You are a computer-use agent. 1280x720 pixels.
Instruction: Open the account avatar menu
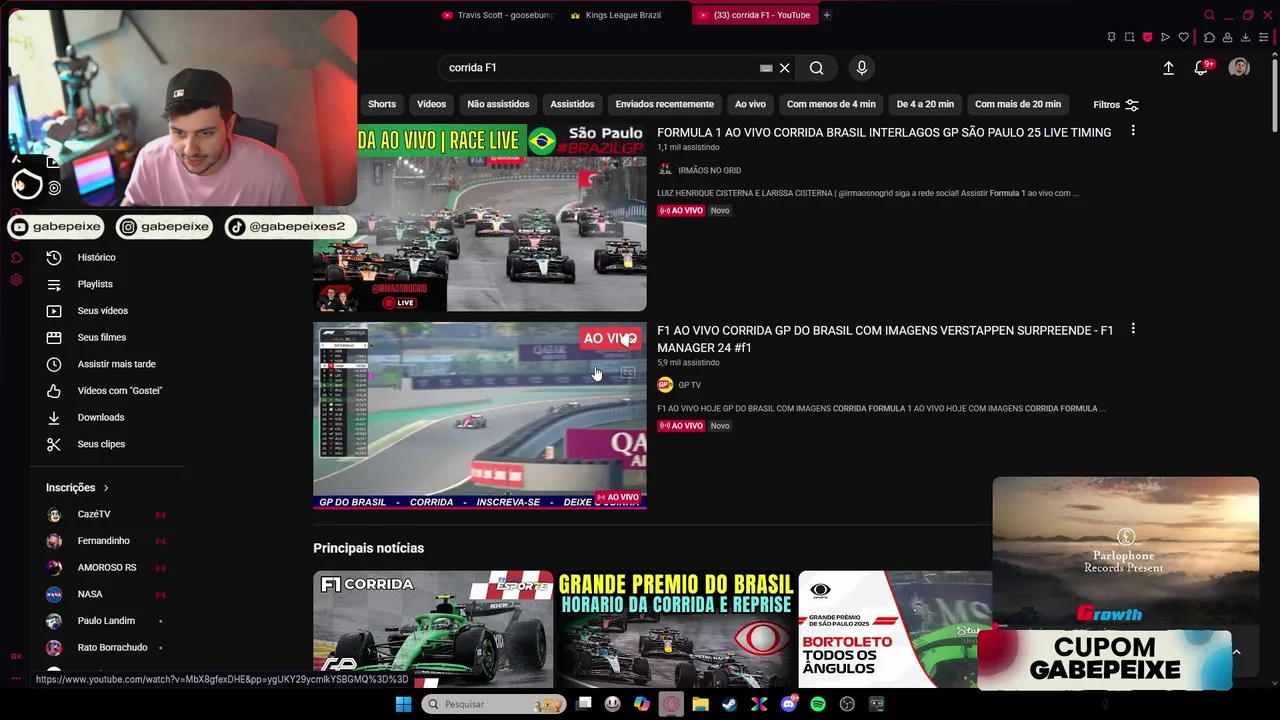[x=1239, y=68]
